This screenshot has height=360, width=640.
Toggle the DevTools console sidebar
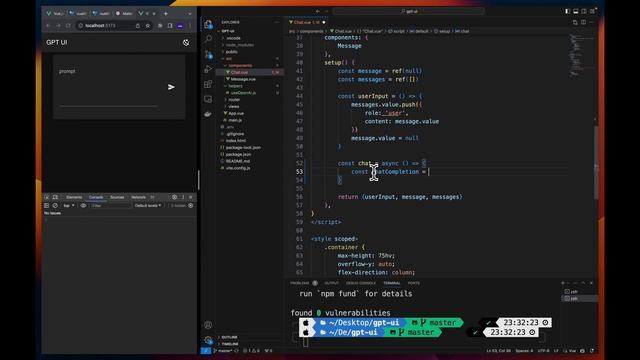tap(47, 206)
